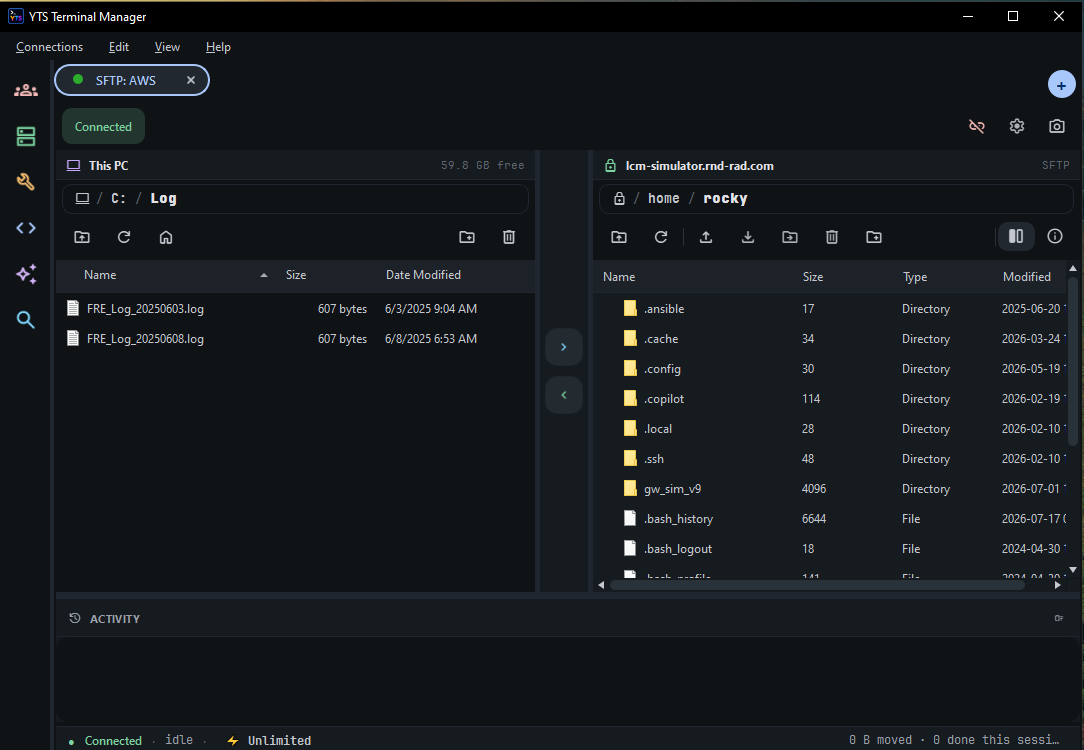This screenshot has height=750, width=1084.
Task: Create new folder in remote pane
Action: [x=874, y=237]
